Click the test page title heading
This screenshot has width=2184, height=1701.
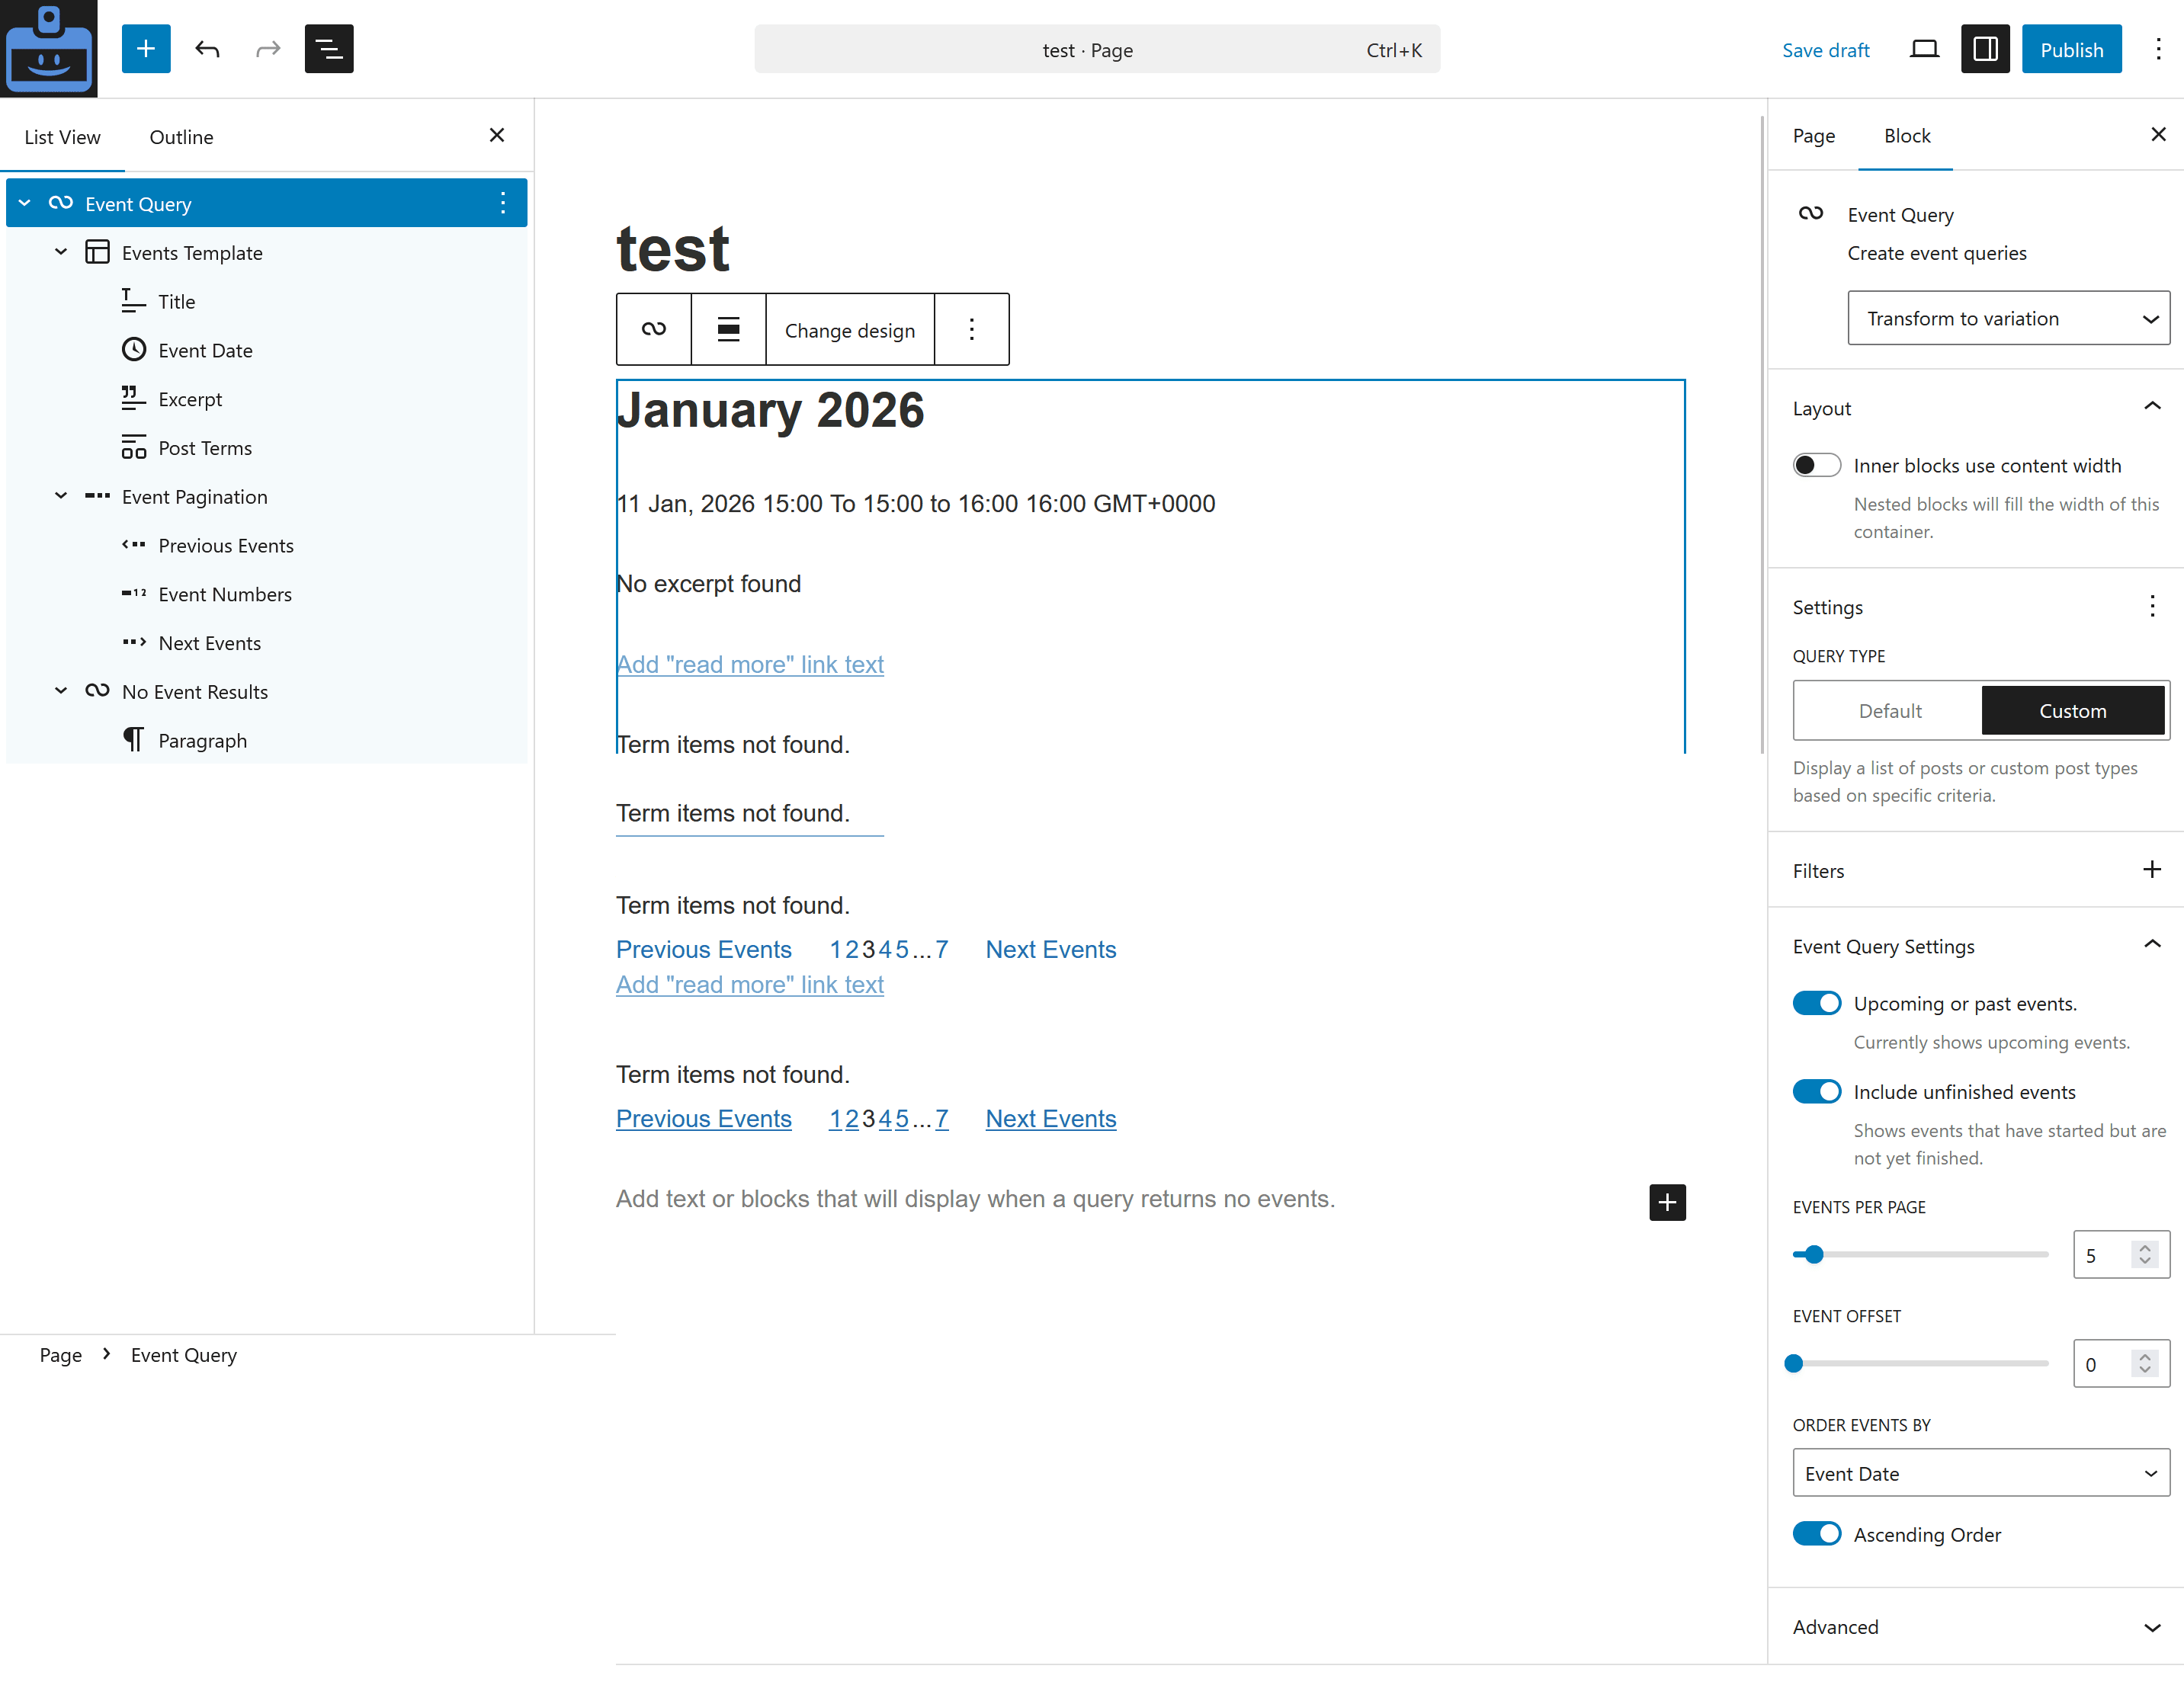[673, 248]
